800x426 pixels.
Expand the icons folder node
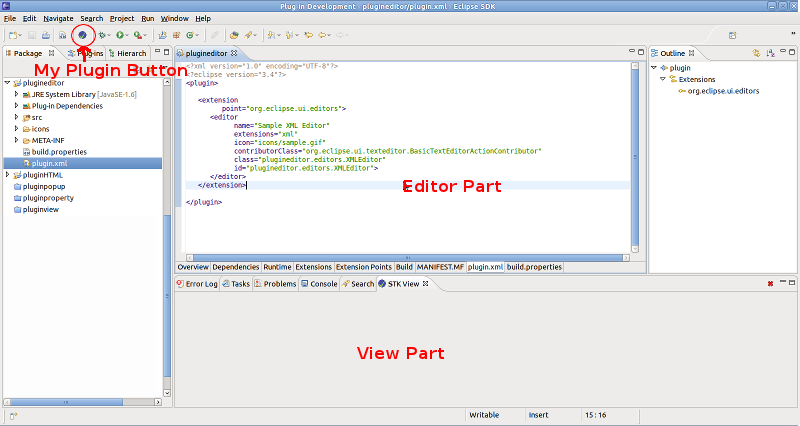16,129
